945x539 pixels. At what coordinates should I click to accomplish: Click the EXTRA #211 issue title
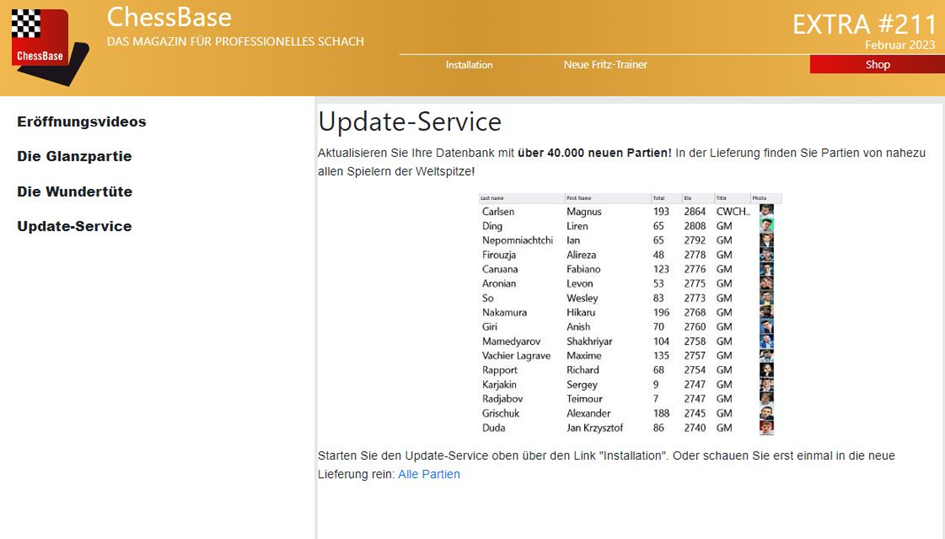tap(863, 24)
